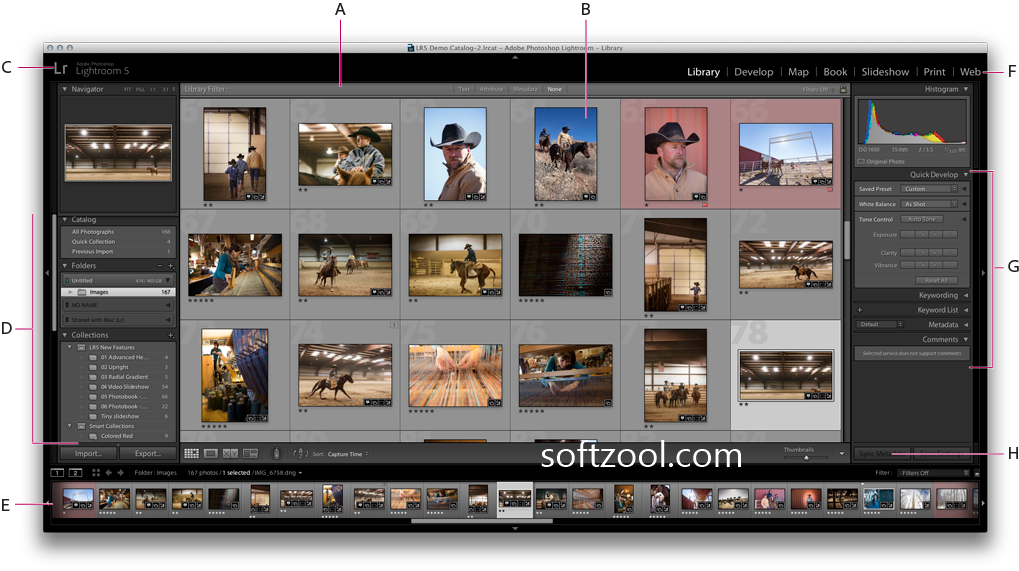Click the single-step increase Exposure arrow
This screenshot has width=1019, height=571.
pyautogui.click(x=935, y=235)
